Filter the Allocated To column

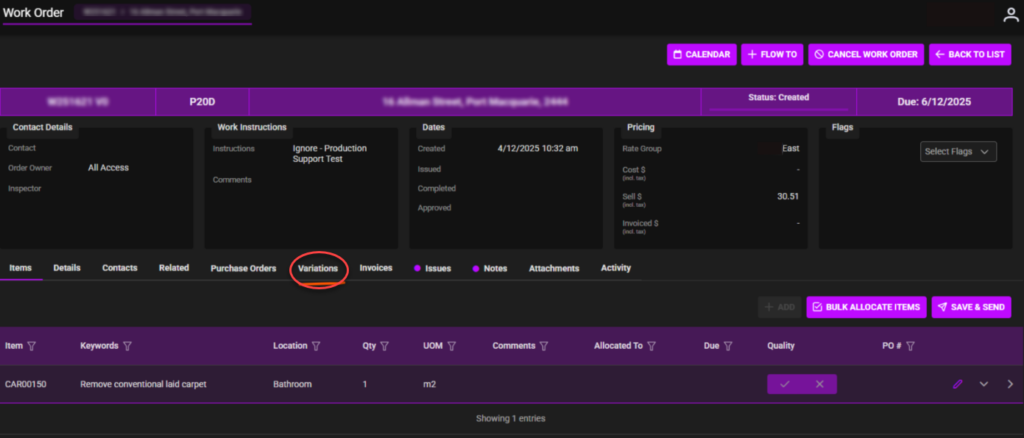click(x=651, y=346)
